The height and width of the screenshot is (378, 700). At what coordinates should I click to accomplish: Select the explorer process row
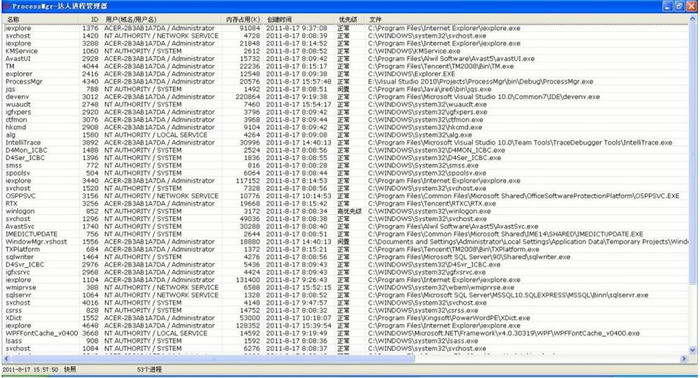pyautogui.click(x=346, y=74)
